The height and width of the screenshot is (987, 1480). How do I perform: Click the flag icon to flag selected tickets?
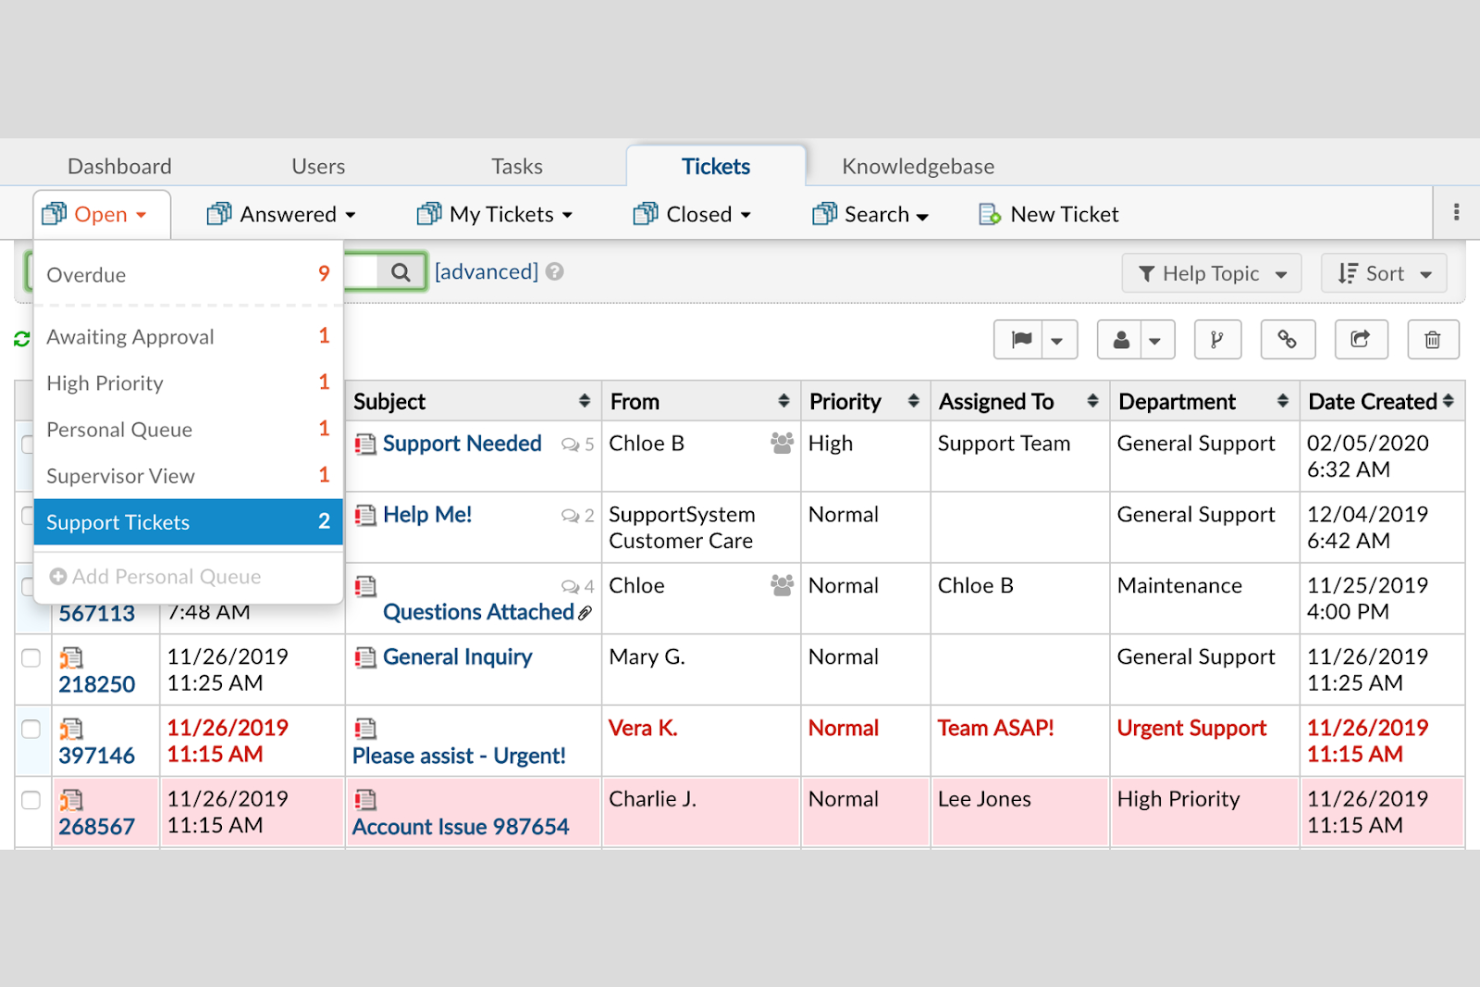1021,339
